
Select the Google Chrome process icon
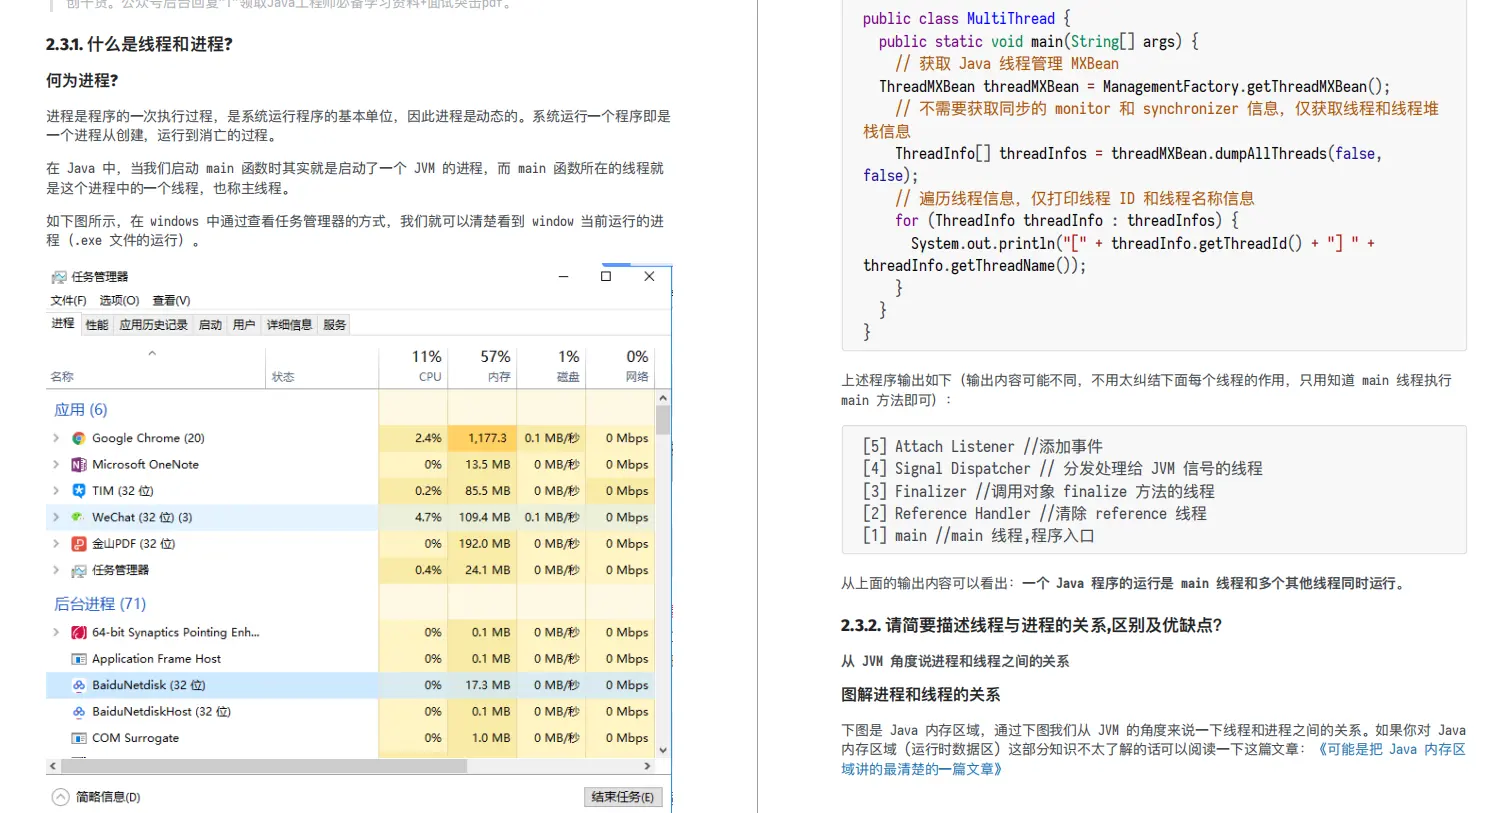tap(77, 438)
